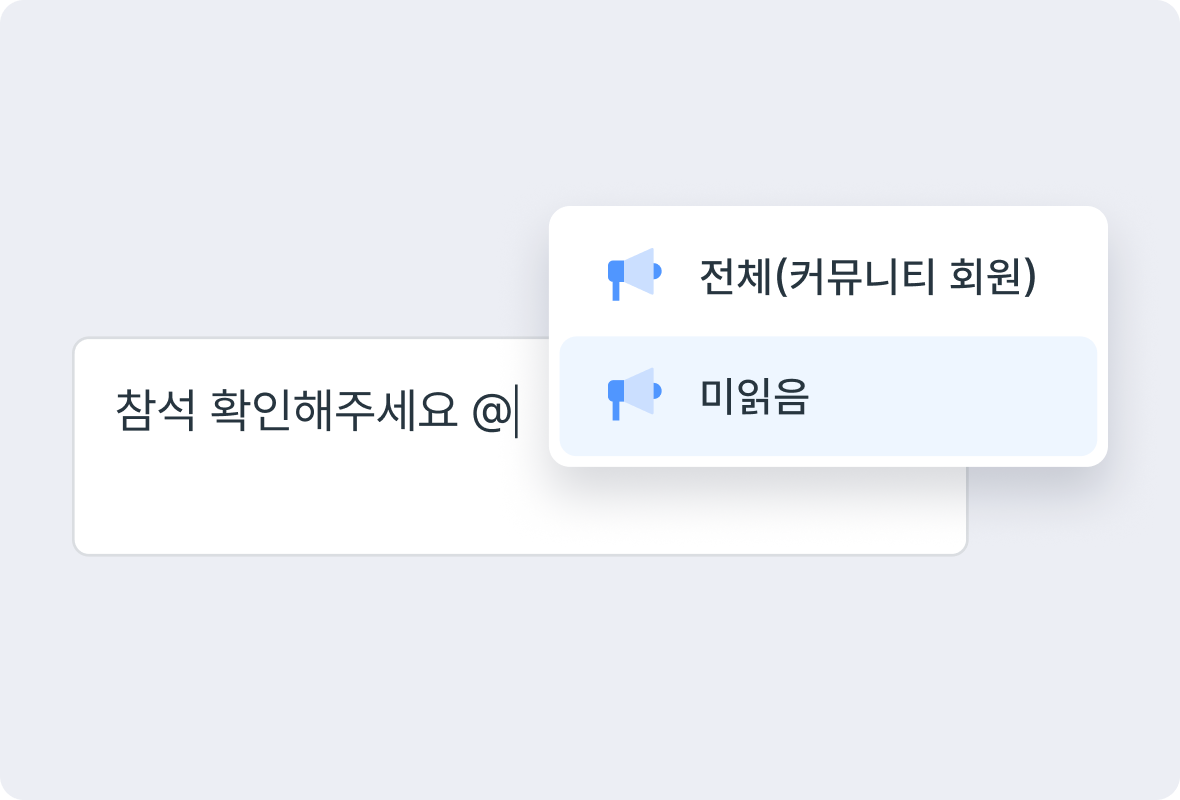Click the gray background outside the popup
The image size is (1180, 800).
pyautogui.click(x=301, y=151)
